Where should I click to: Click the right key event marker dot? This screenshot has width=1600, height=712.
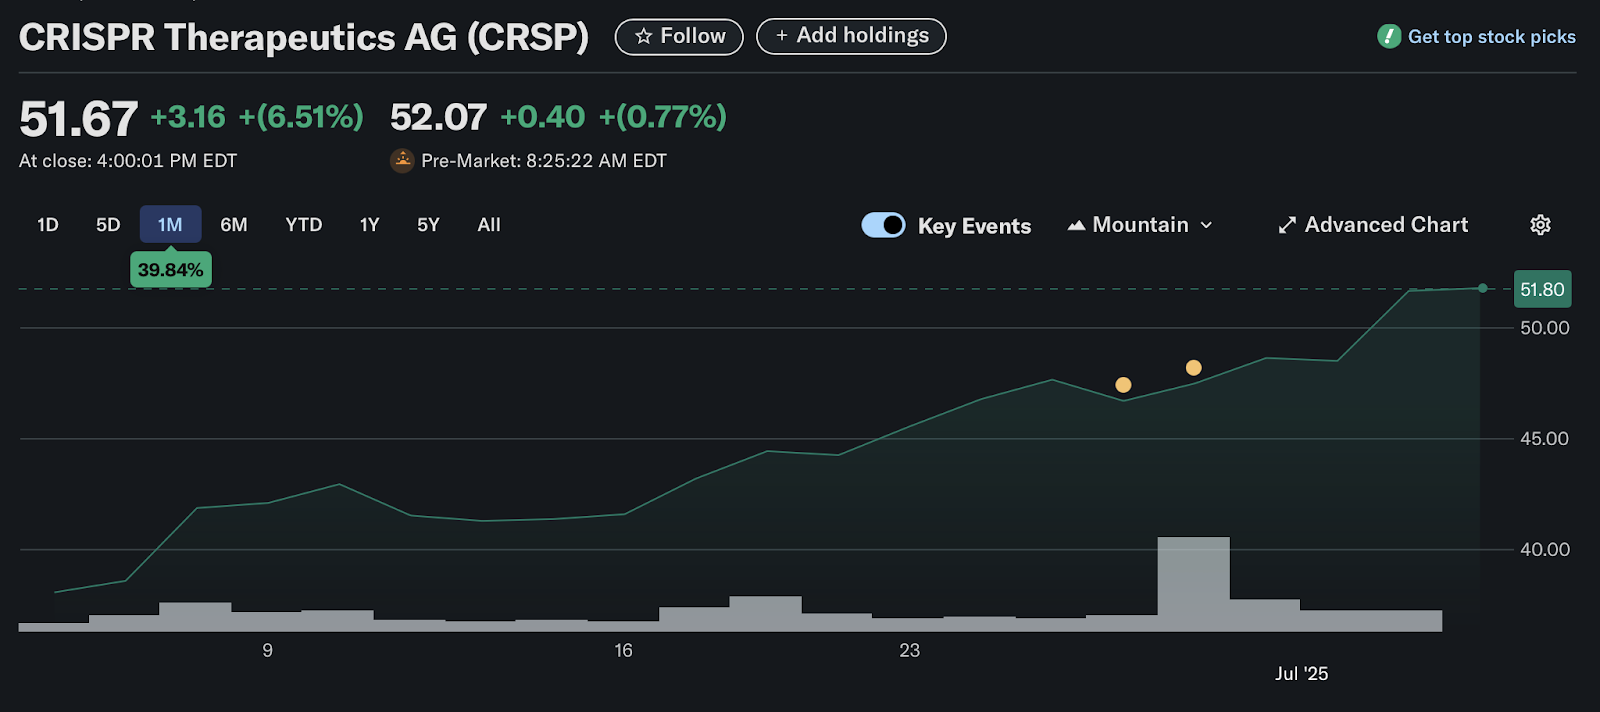(x=1193, y=368)
